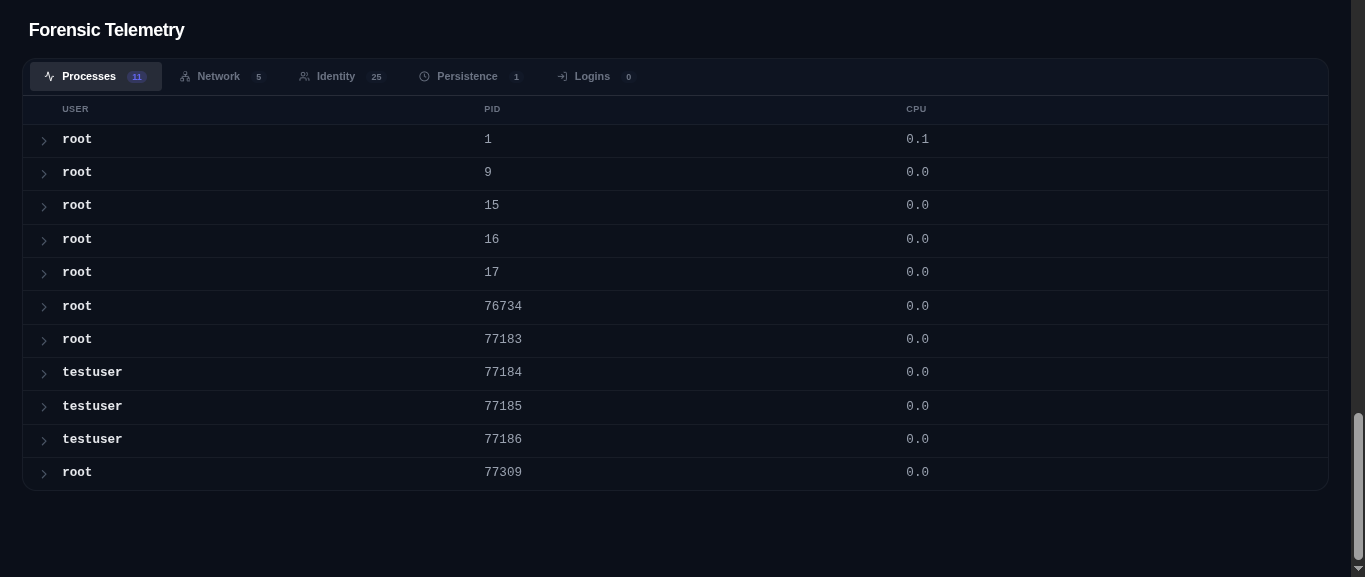Screen dimensions: 1365x577
Task: Click the scrollbar down arrow
Action: (1358, 569)
